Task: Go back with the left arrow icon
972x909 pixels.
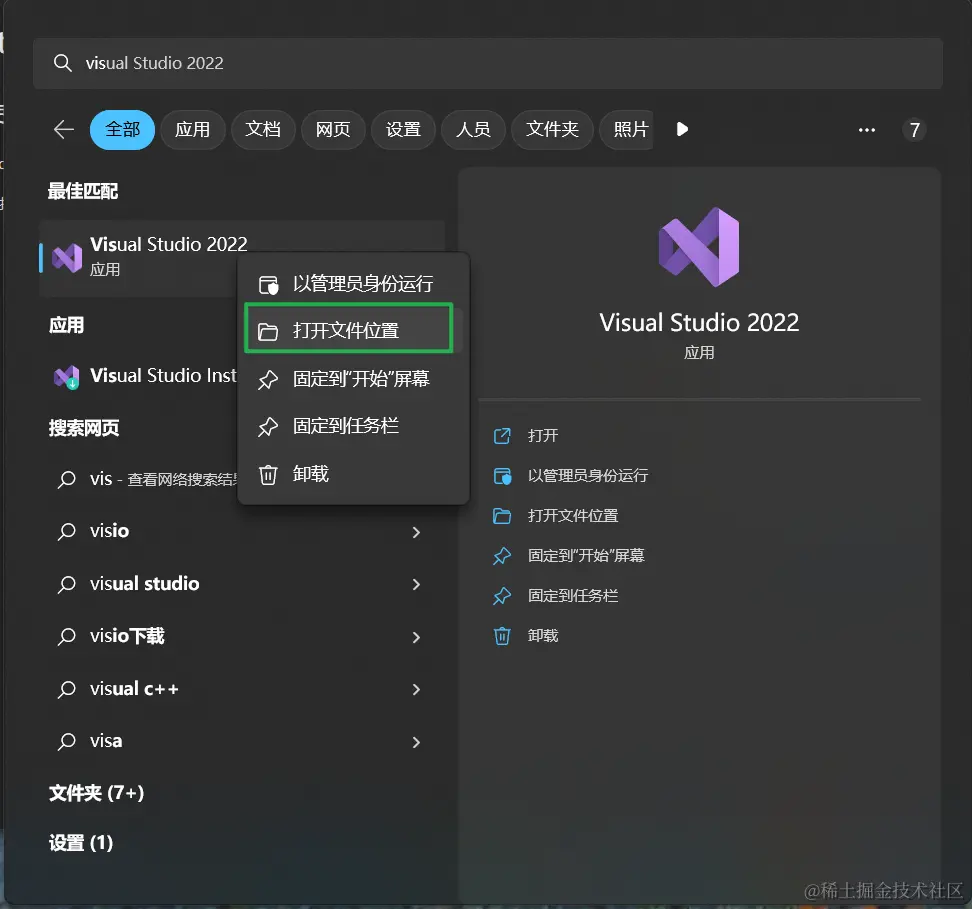Action: pos(63,130)
